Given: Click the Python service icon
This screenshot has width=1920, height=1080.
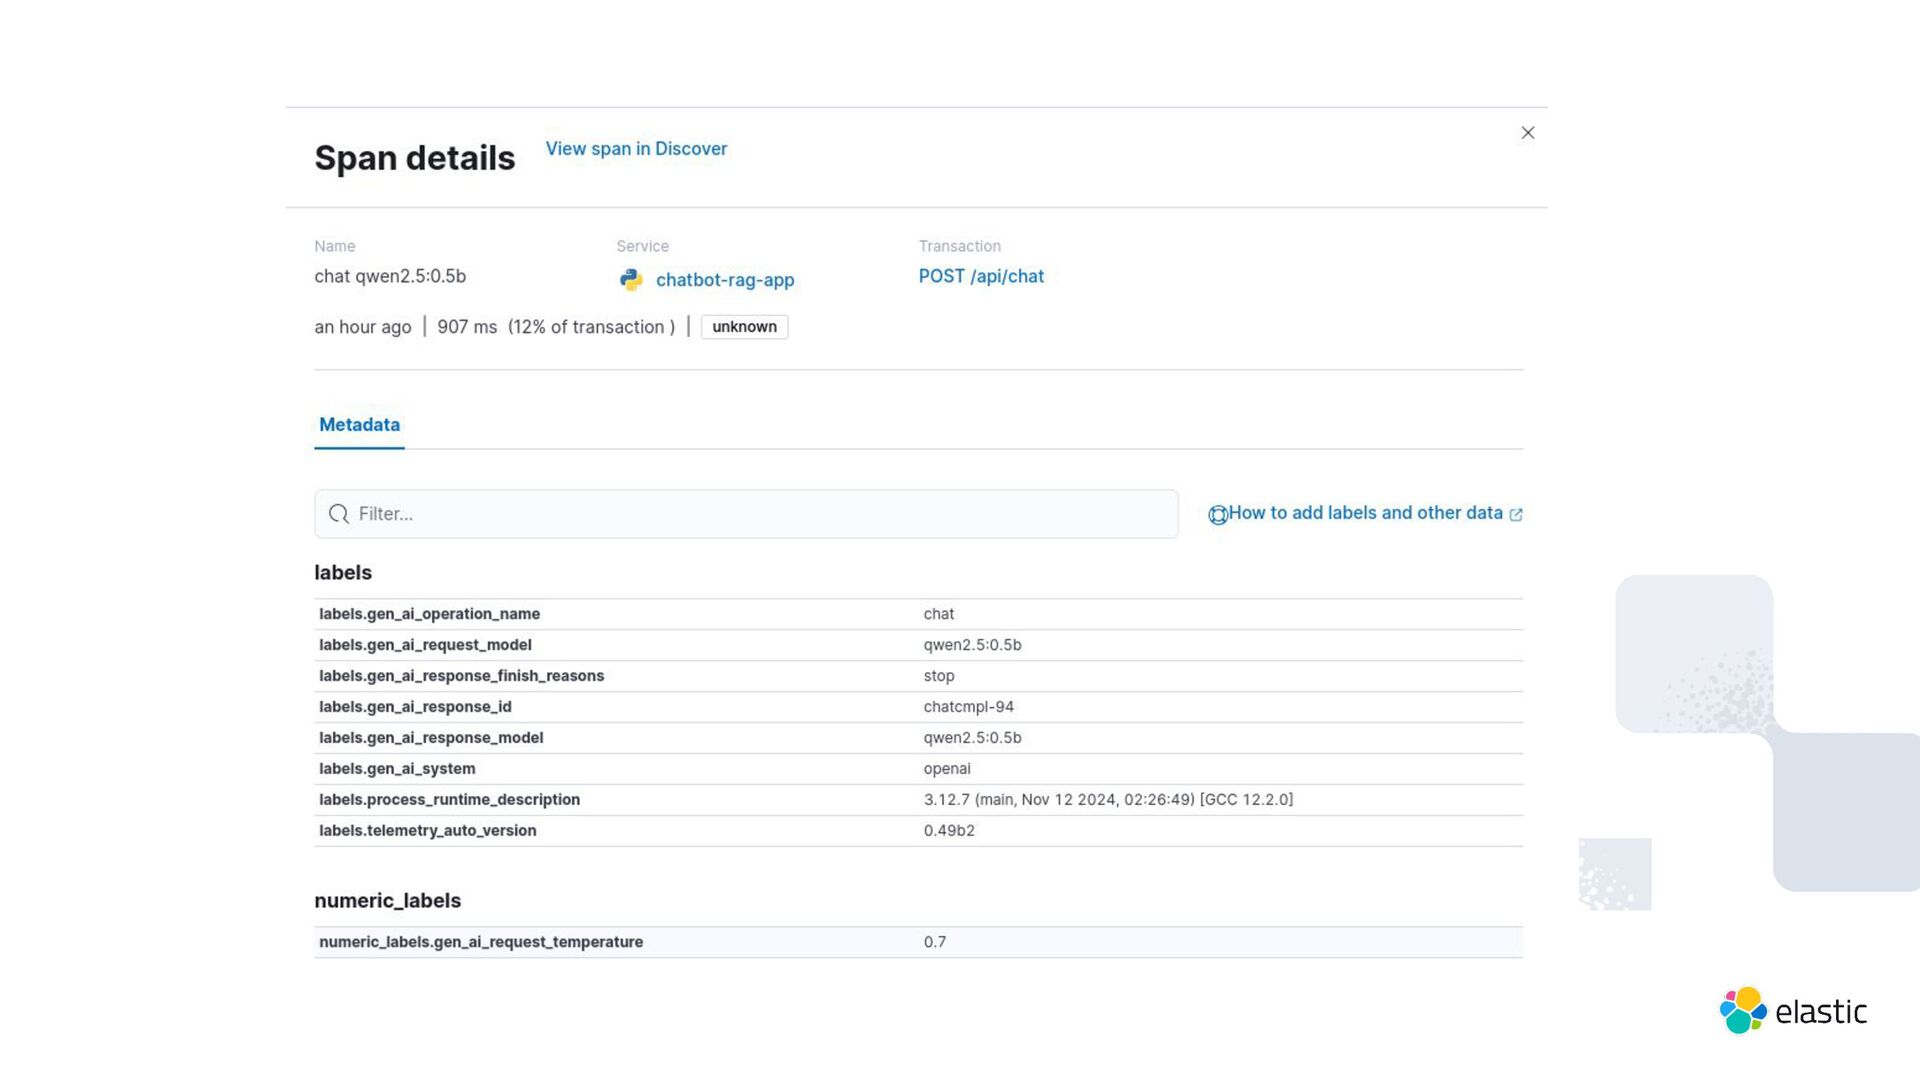Looking at the screenshot, I should coord(631,280).
